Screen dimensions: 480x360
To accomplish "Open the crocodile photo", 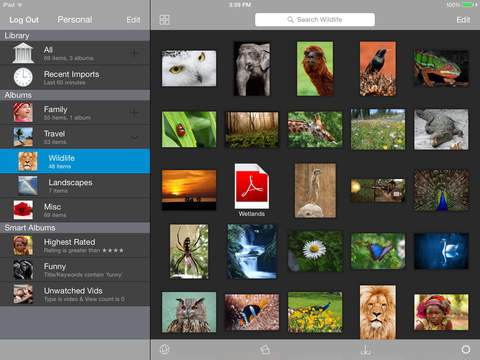I will 441,129.
